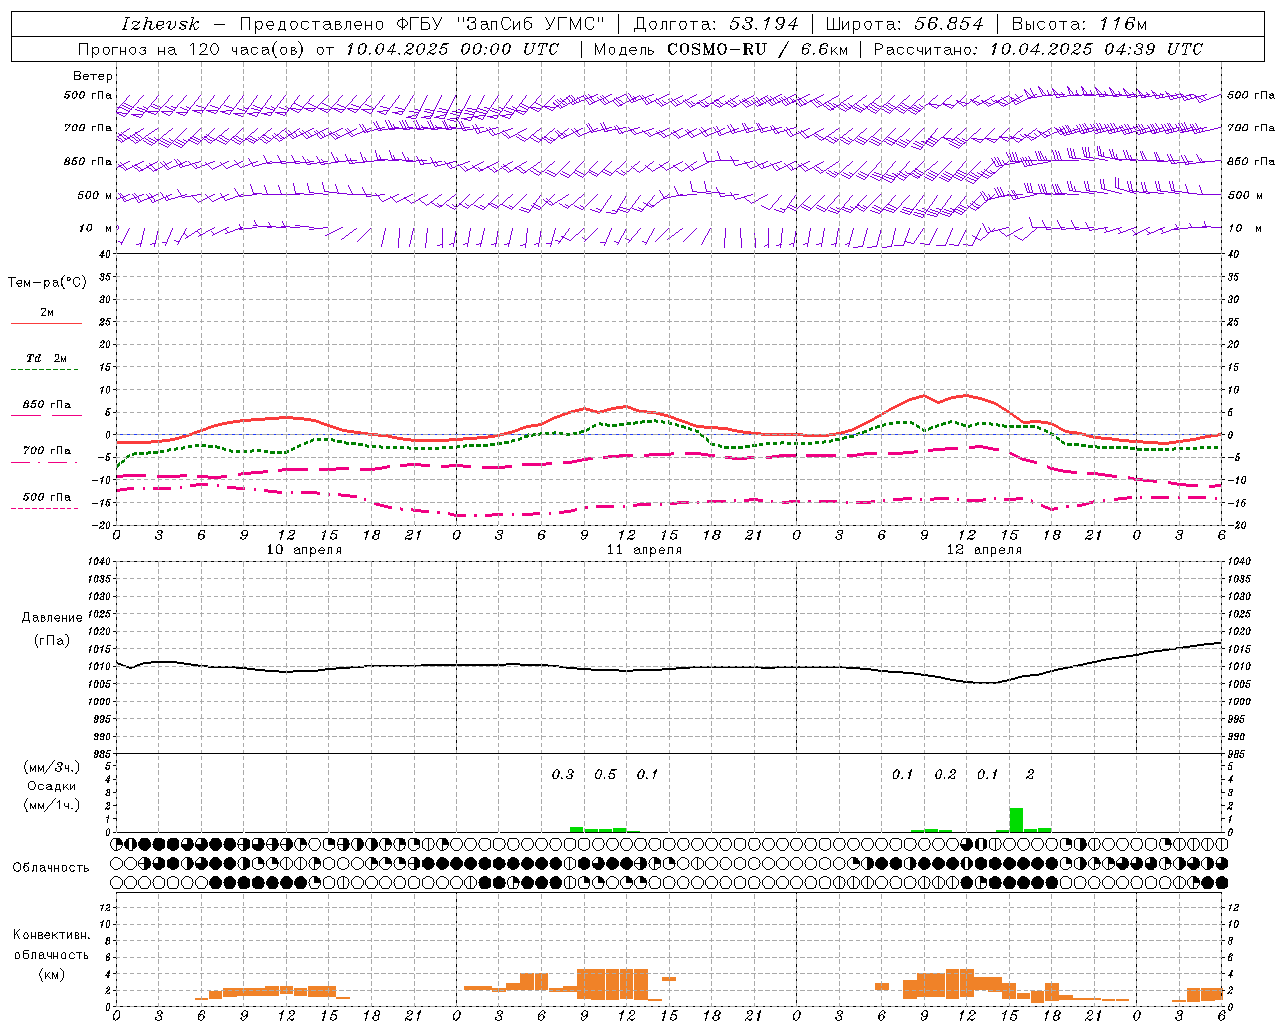Click the "Осадки" precipitation label
The width and height of the screenshot is (1280, 1024).
coord(51,786)
